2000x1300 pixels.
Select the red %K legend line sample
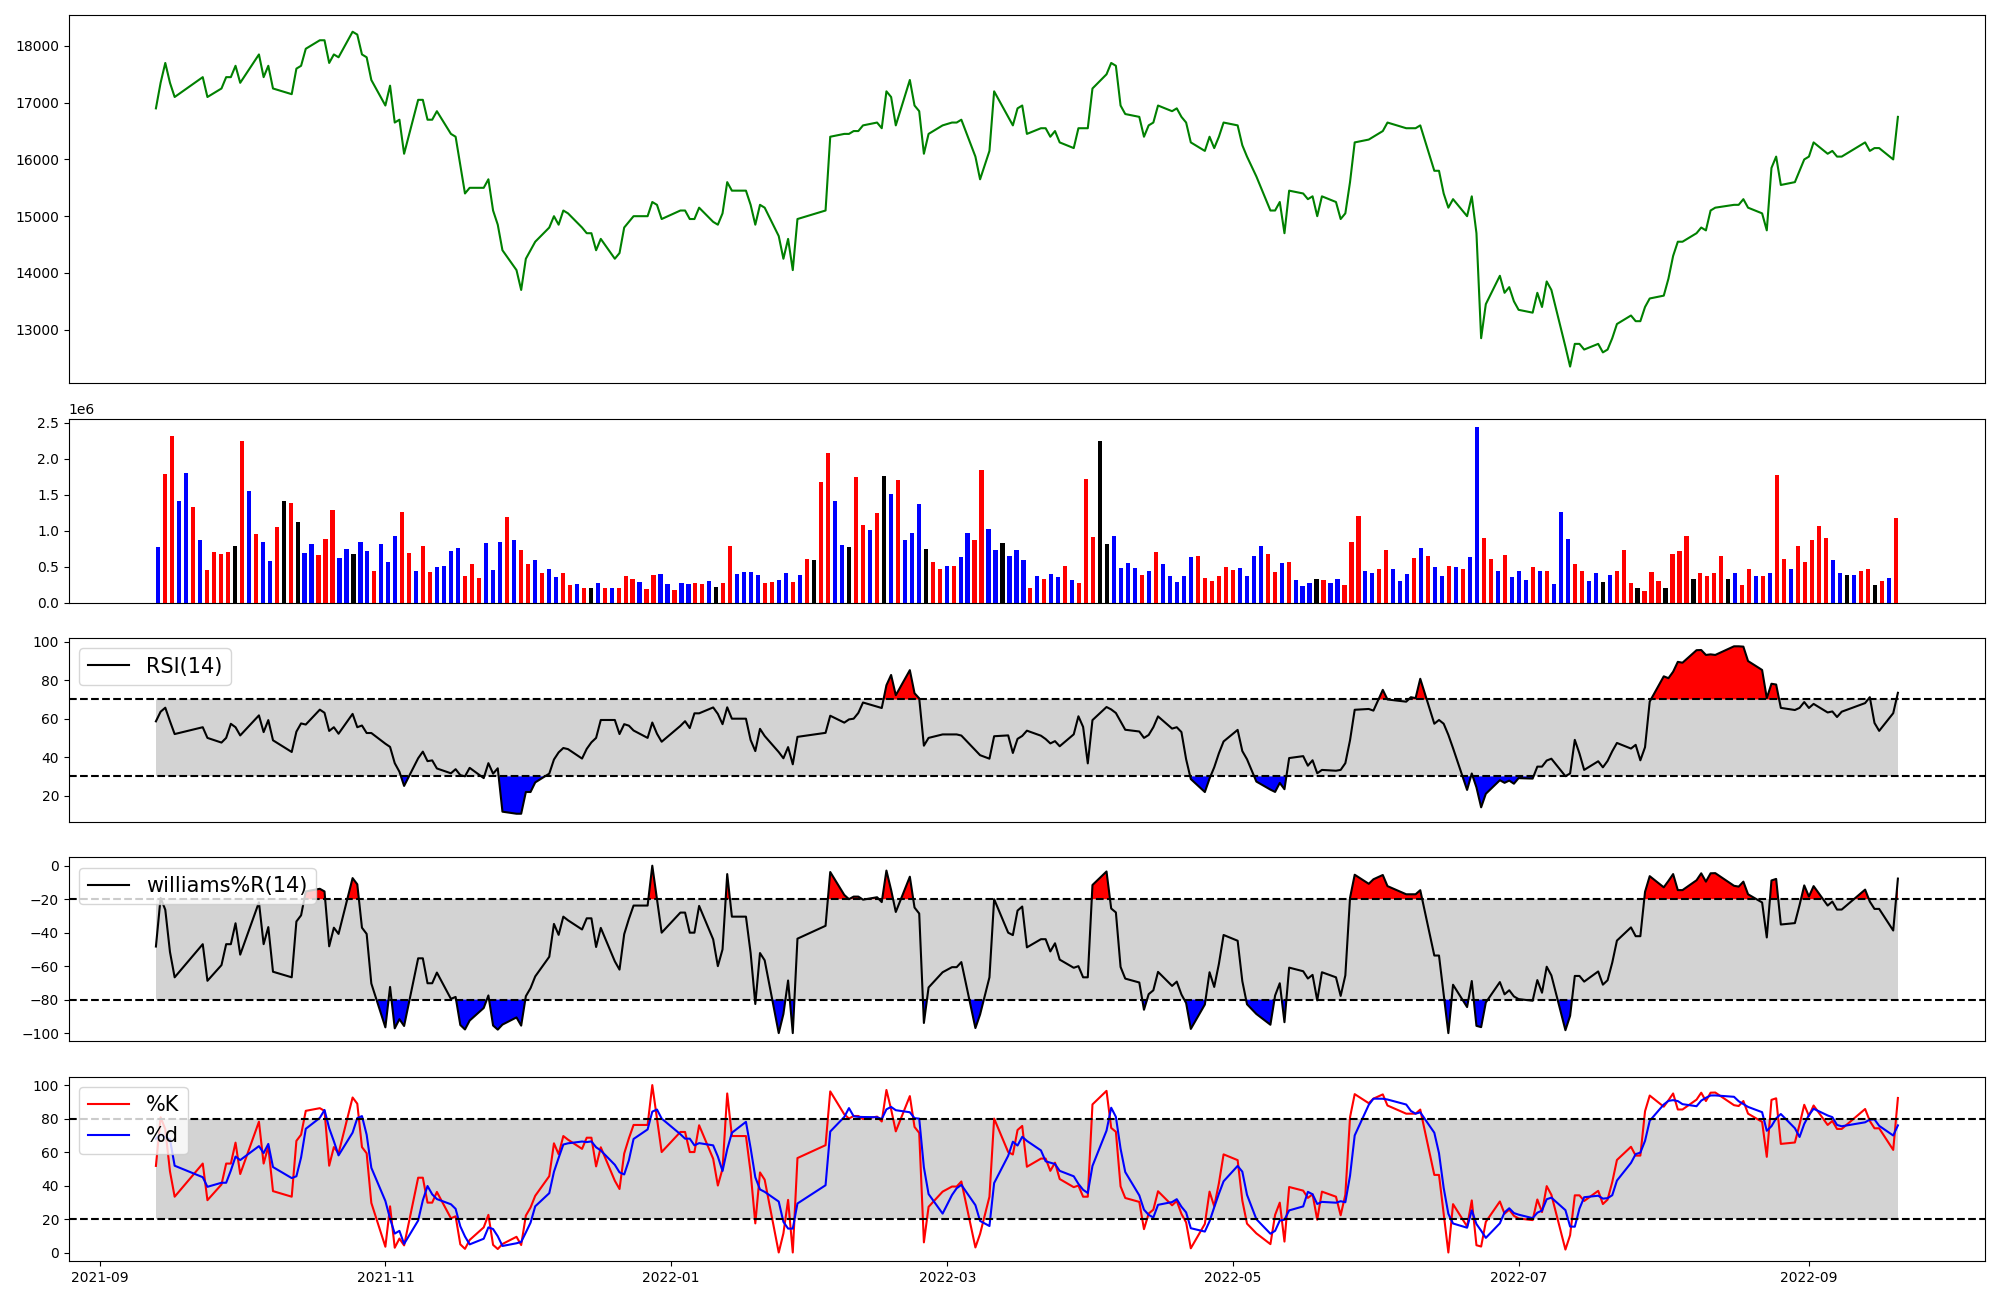109,1104
